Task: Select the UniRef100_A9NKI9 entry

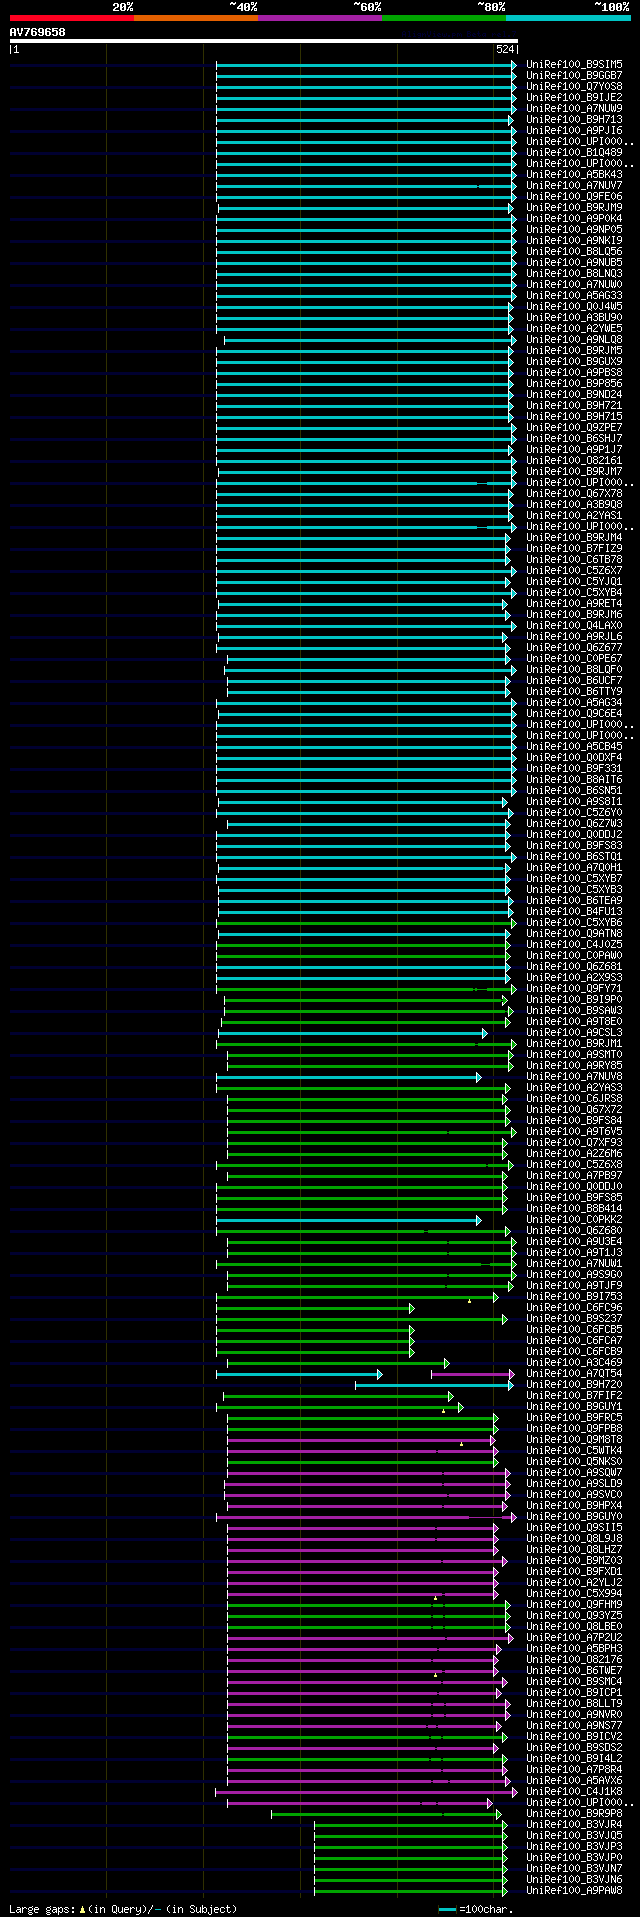Action: 574,240
